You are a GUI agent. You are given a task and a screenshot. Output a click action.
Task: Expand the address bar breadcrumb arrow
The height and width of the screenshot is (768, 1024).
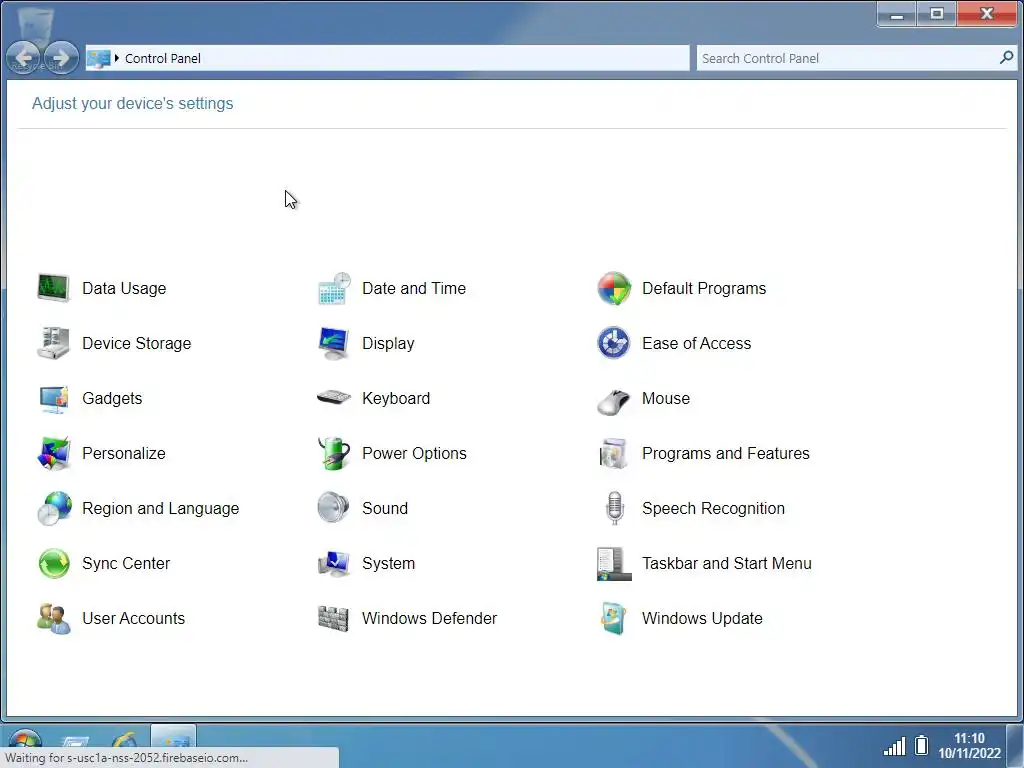point(117,58)
